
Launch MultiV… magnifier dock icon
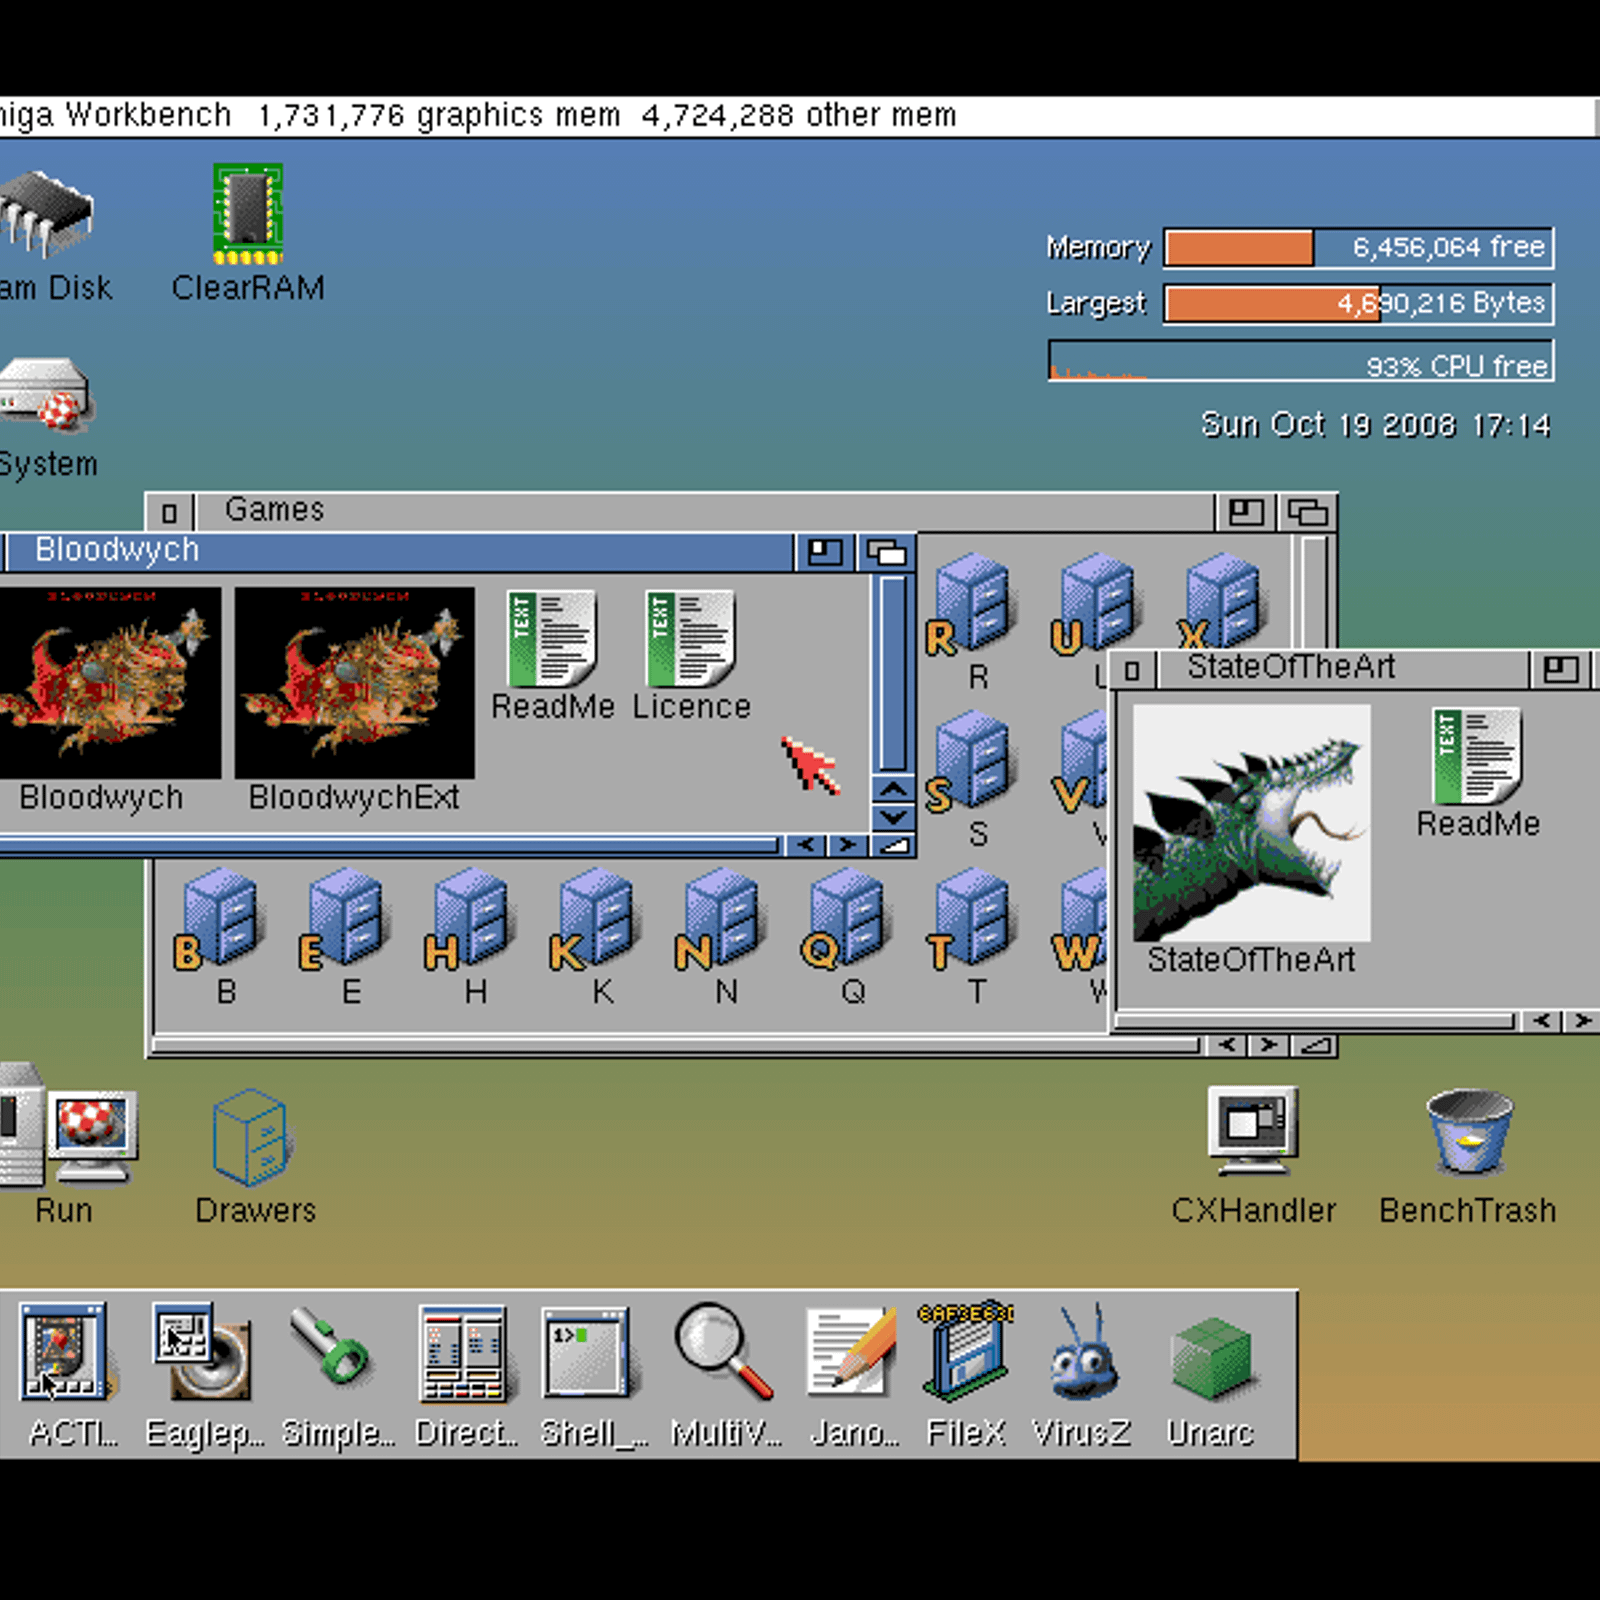722,1350
